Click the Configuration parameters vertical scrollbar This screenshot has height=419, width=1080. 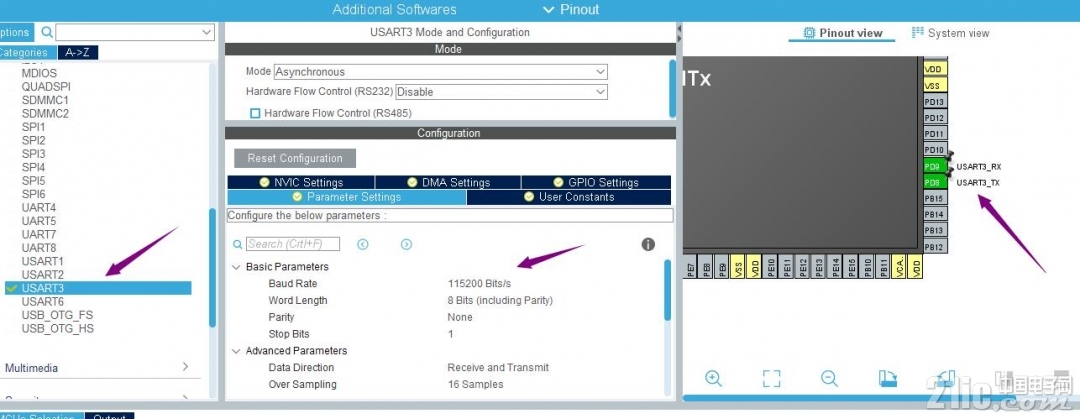(667, 290)
